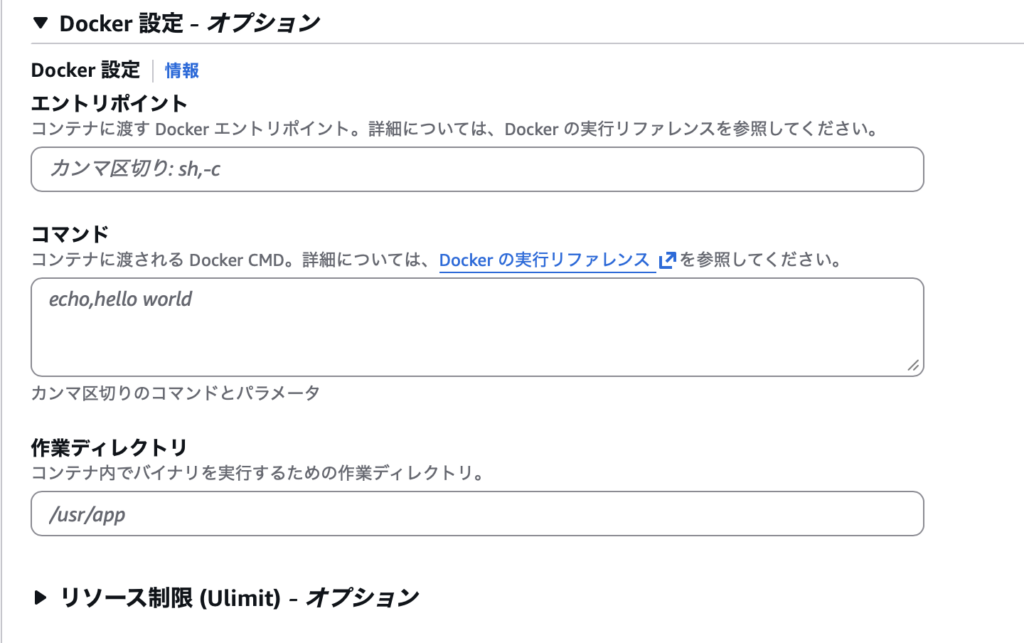Follow the Docker の実行リファレンス hyperlink
This screenshot has height=643, width=1024.
coord(545,260)
